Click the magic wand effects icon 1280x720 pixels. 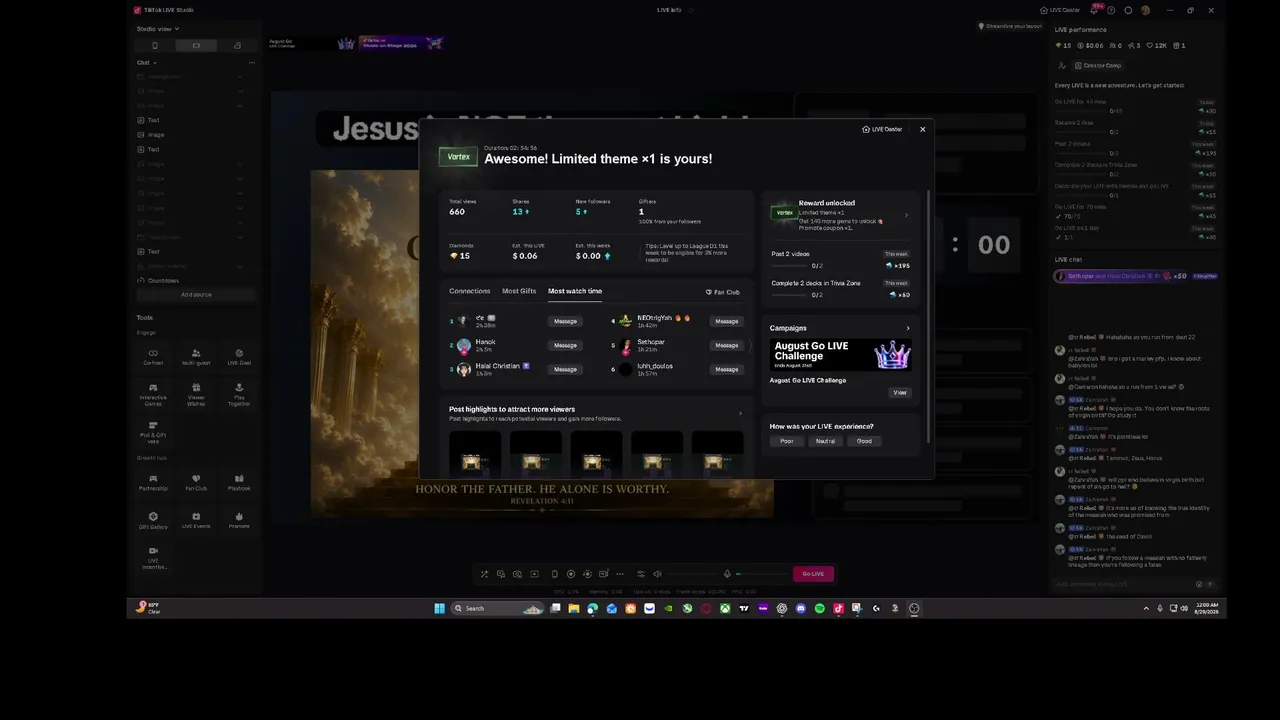pyautogui.click(x=484, y=574)
